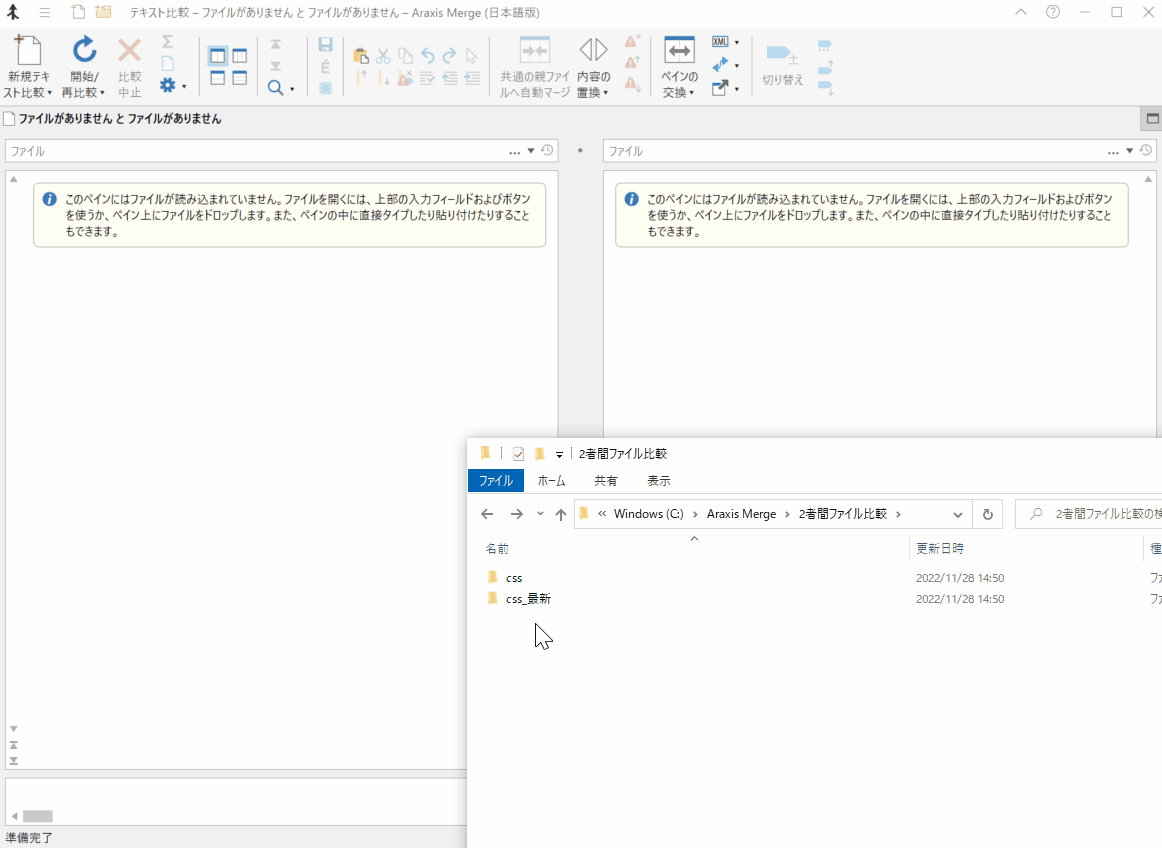Expand the Explorer address bar dropdown
Image resolution: width=1162 pixels, height=848 pixels.
coord(957,514)
